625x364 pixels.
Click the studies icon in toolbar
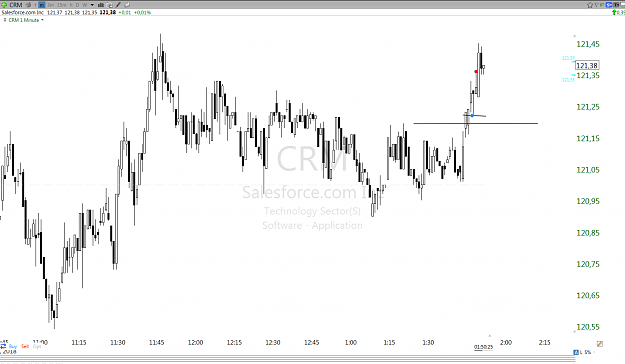coord(109,5)
